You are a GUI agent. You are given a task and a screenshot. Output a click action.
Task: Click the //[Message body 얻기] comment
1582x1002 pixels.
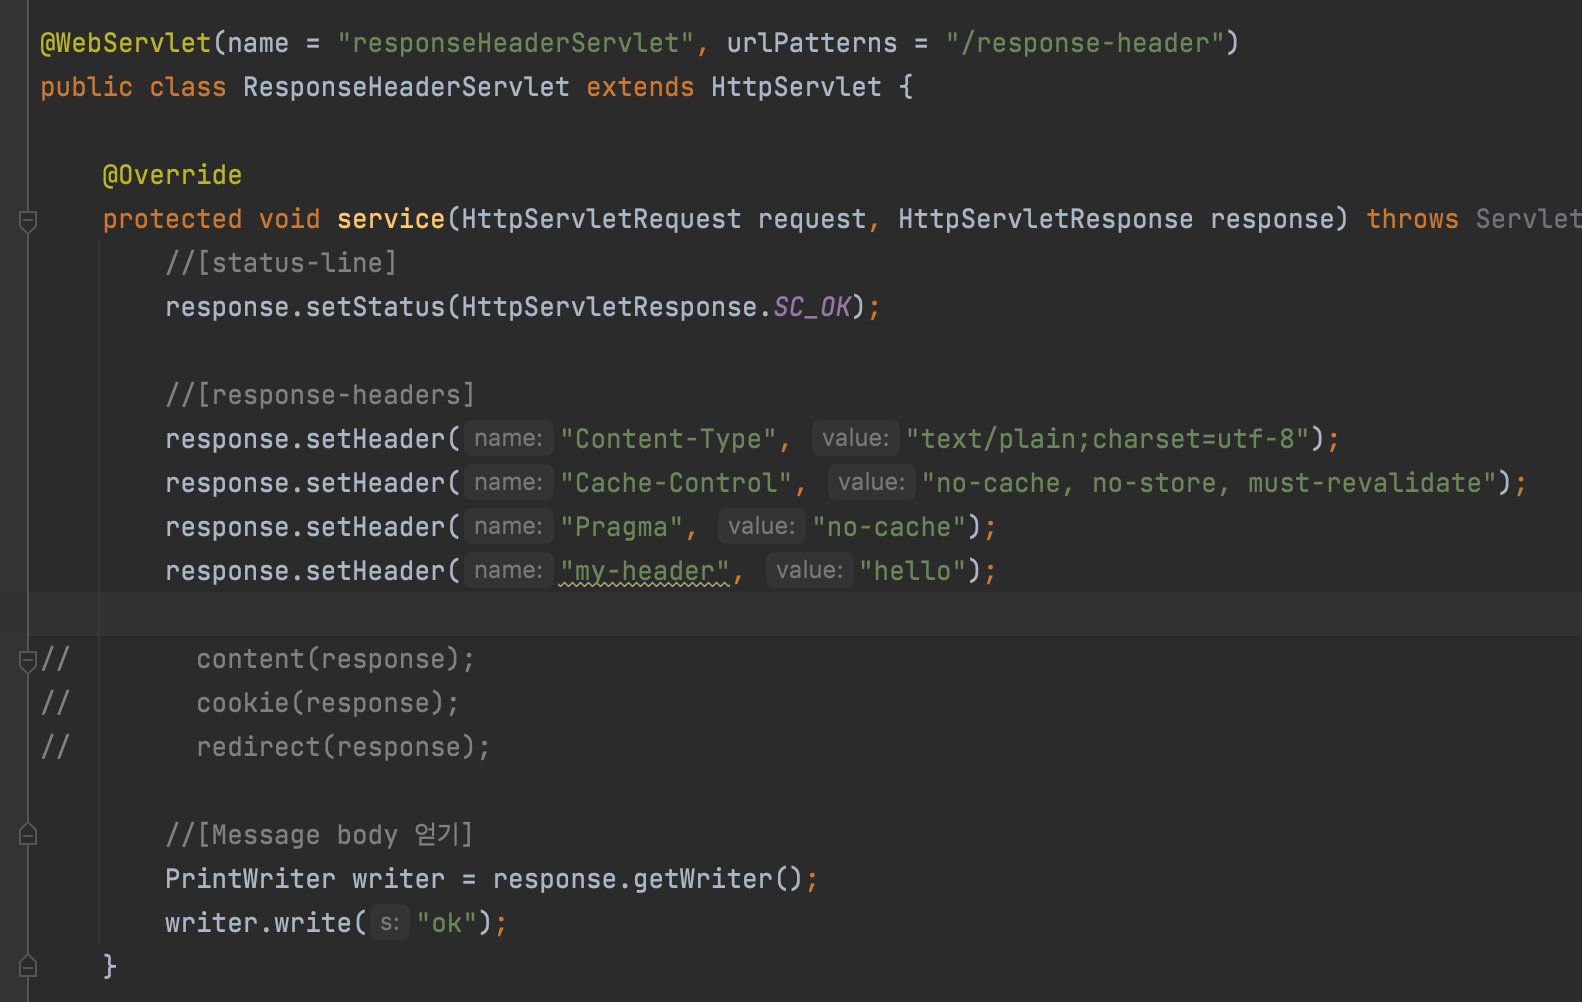[x=319, y=835]
